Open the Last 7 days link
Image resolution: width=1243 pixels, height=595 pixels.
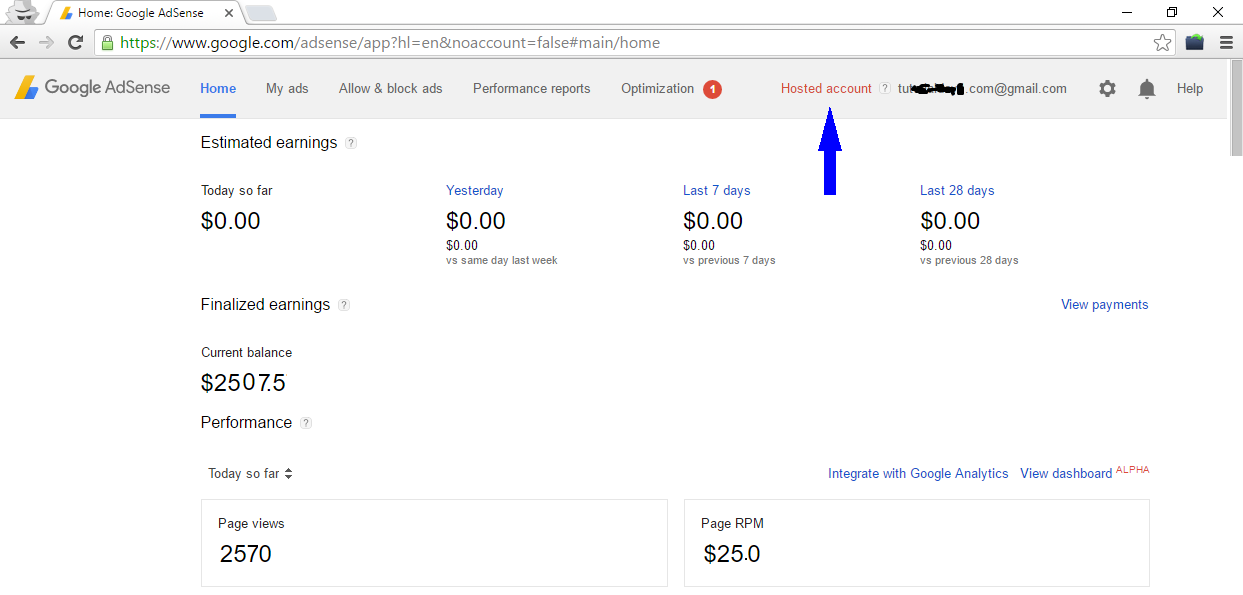click(716, 191)
